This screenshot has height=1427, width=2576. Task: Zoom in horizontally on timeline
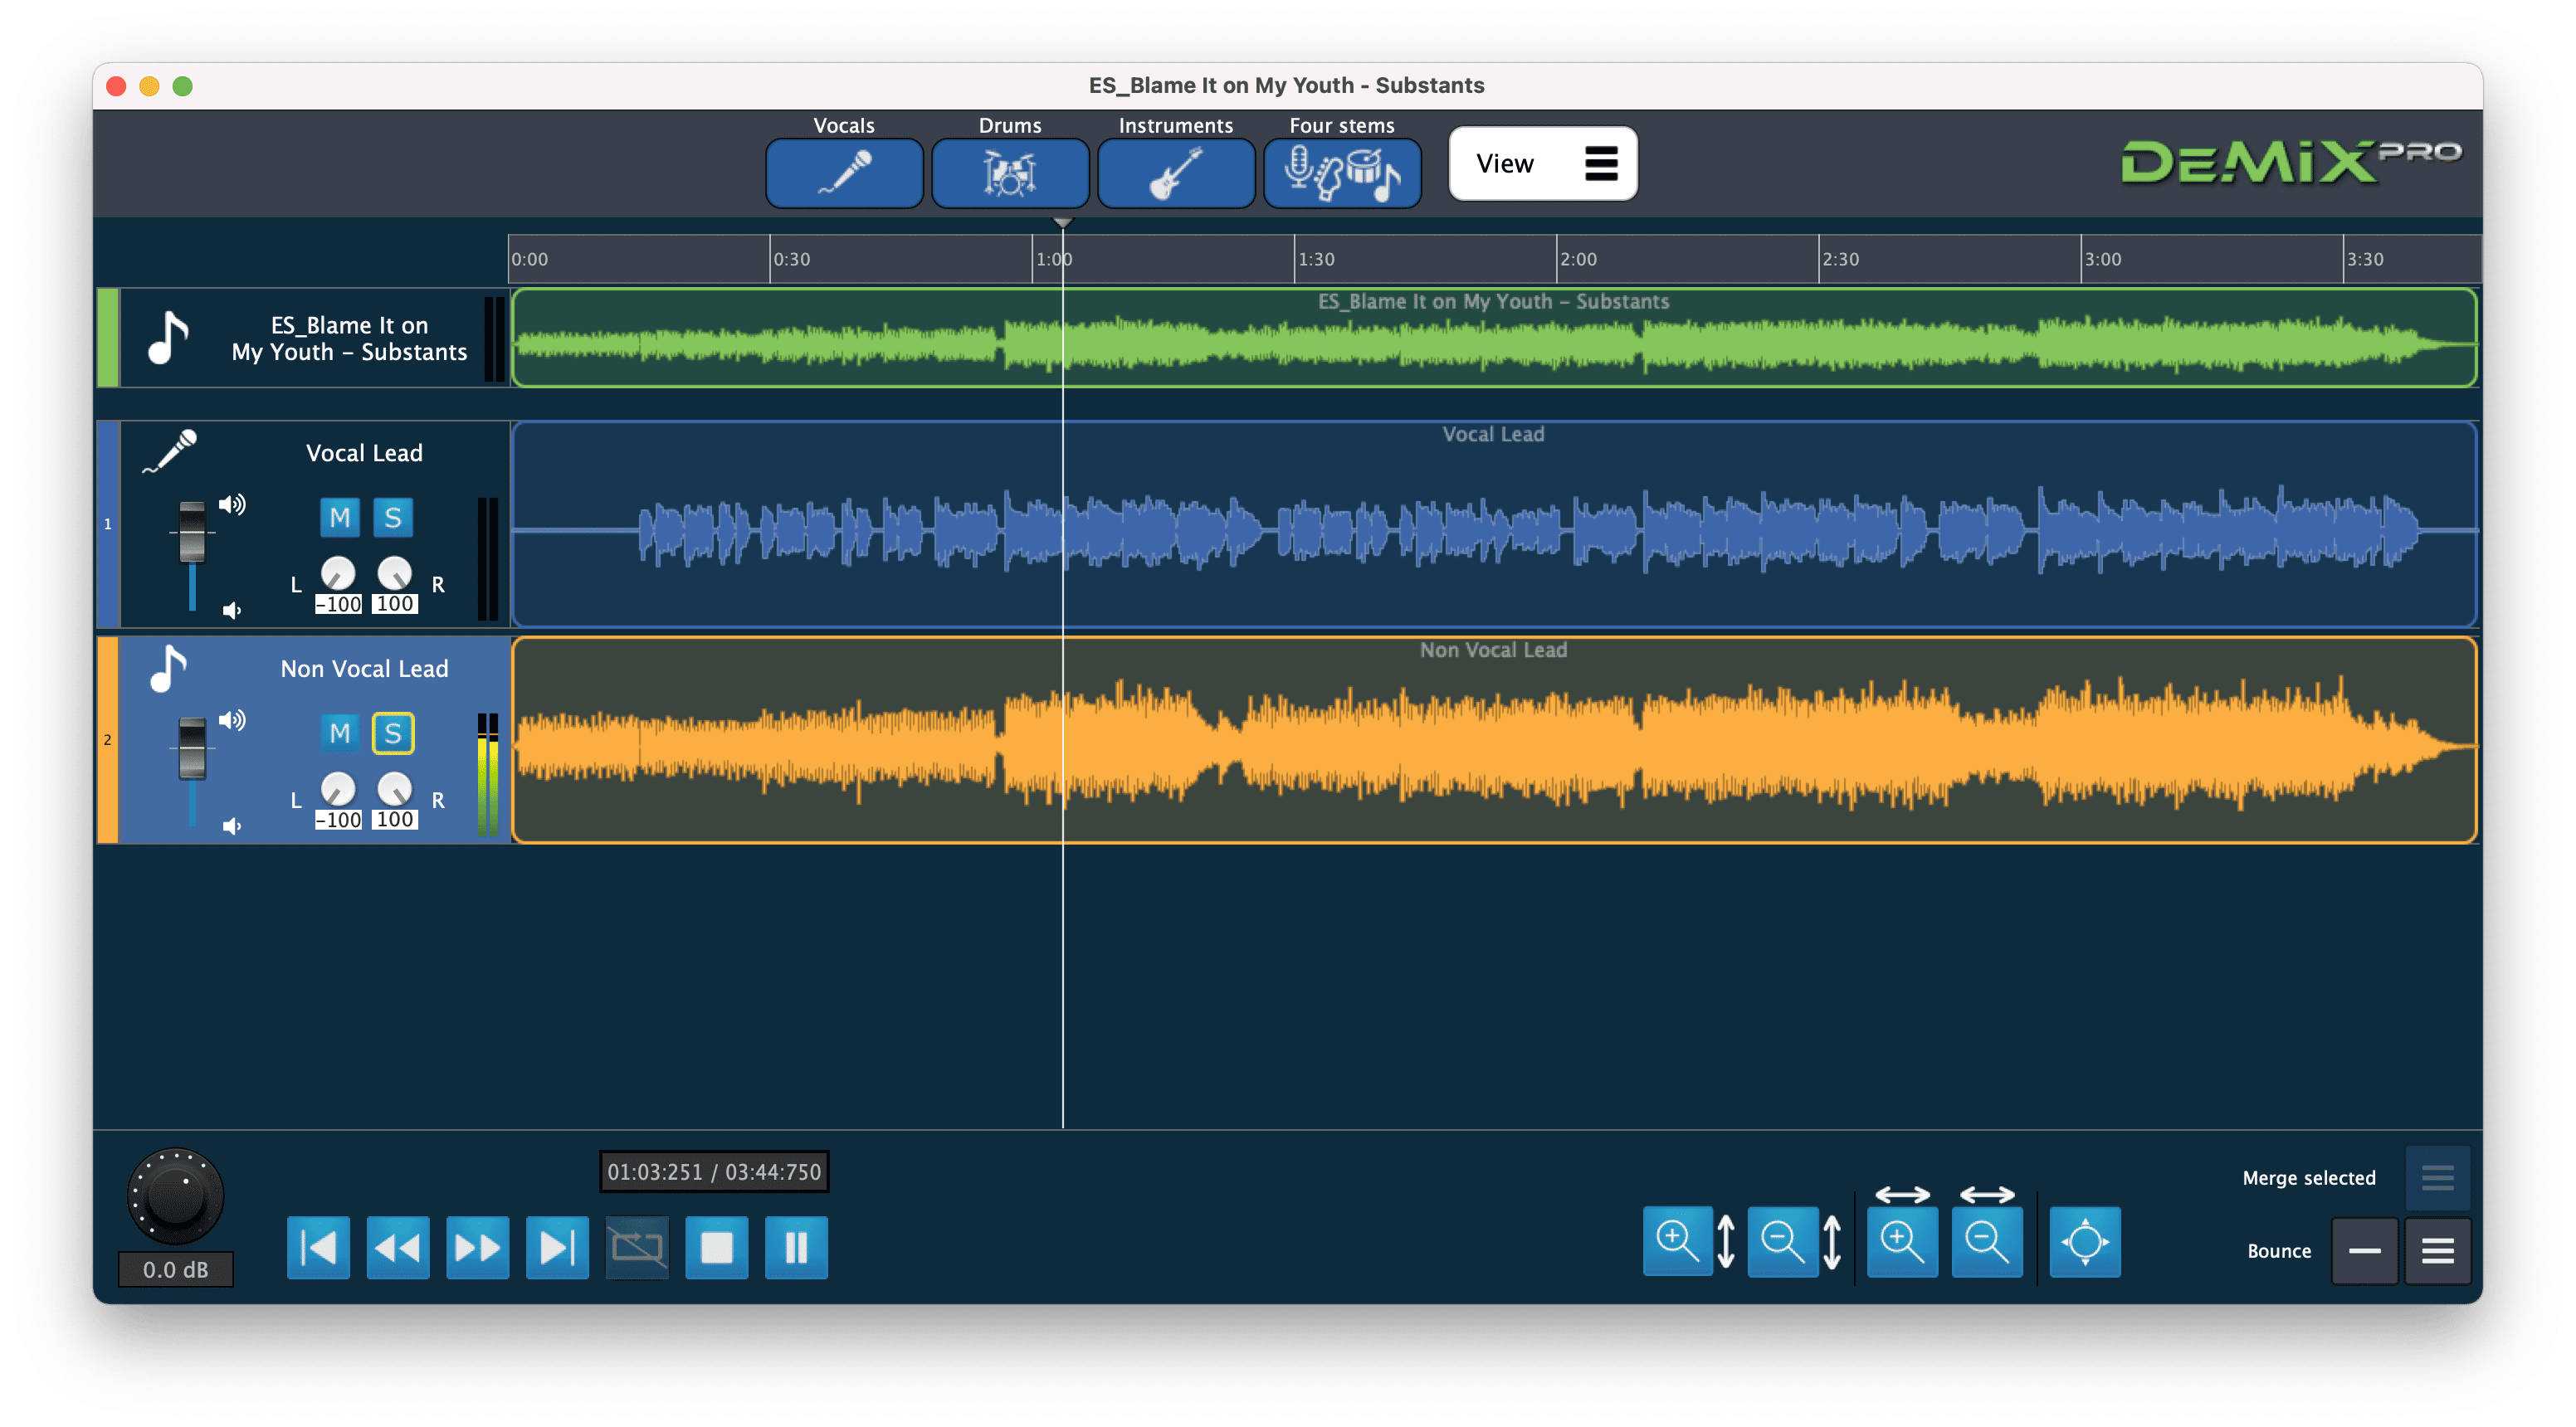pos(1902,1241)
